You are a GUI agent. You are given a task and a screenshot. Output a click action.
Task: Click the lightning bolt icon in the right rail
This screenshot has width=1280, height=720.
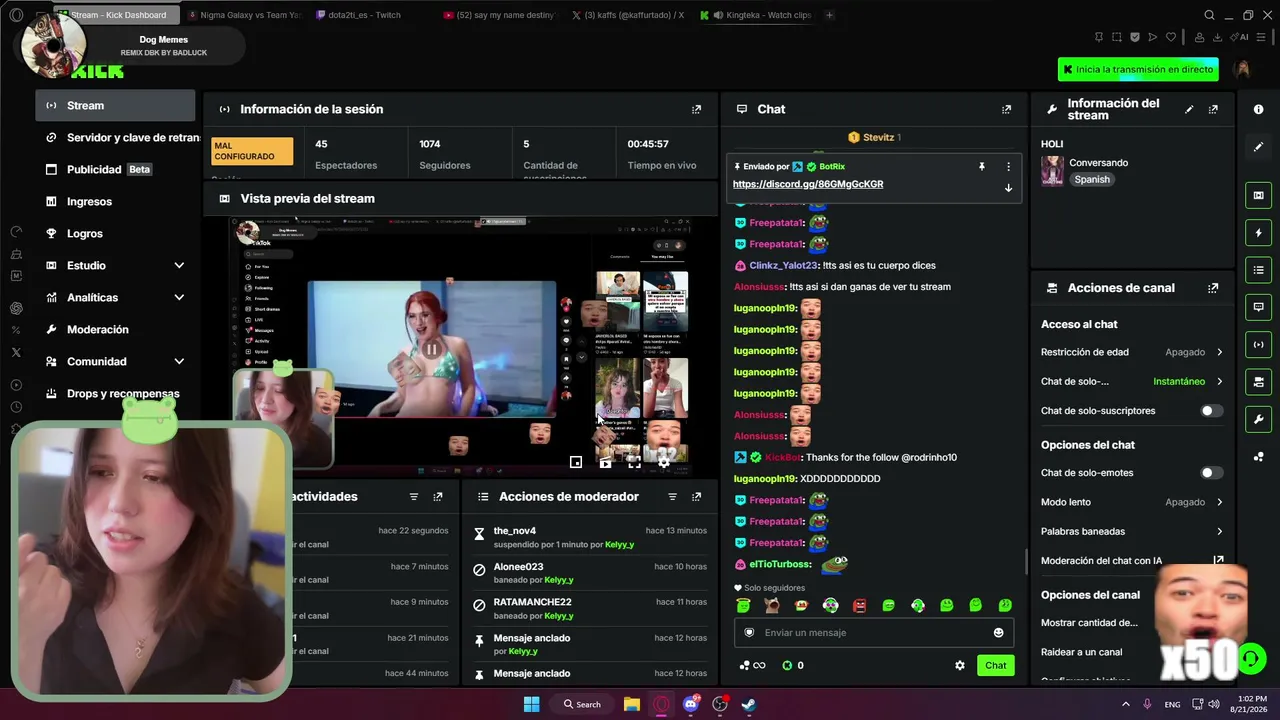point(1258,233)
